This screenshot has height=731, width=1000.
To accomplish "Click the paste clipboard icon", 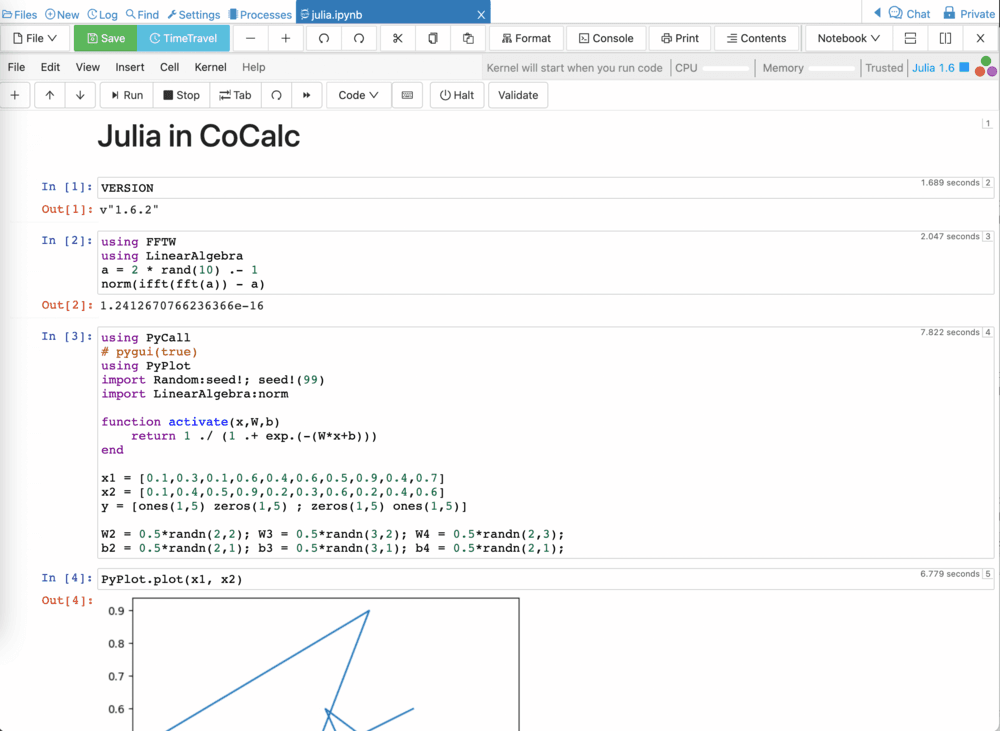I will pyautogui.click(x=468, y=38).
